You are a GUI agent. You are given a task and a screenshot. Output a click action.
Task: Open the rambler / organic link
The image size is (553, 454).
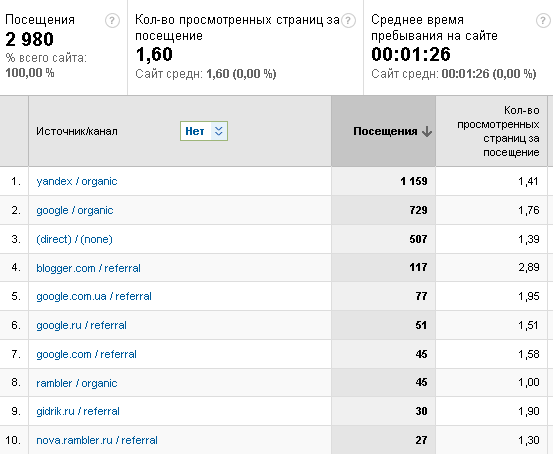(77, 383)
